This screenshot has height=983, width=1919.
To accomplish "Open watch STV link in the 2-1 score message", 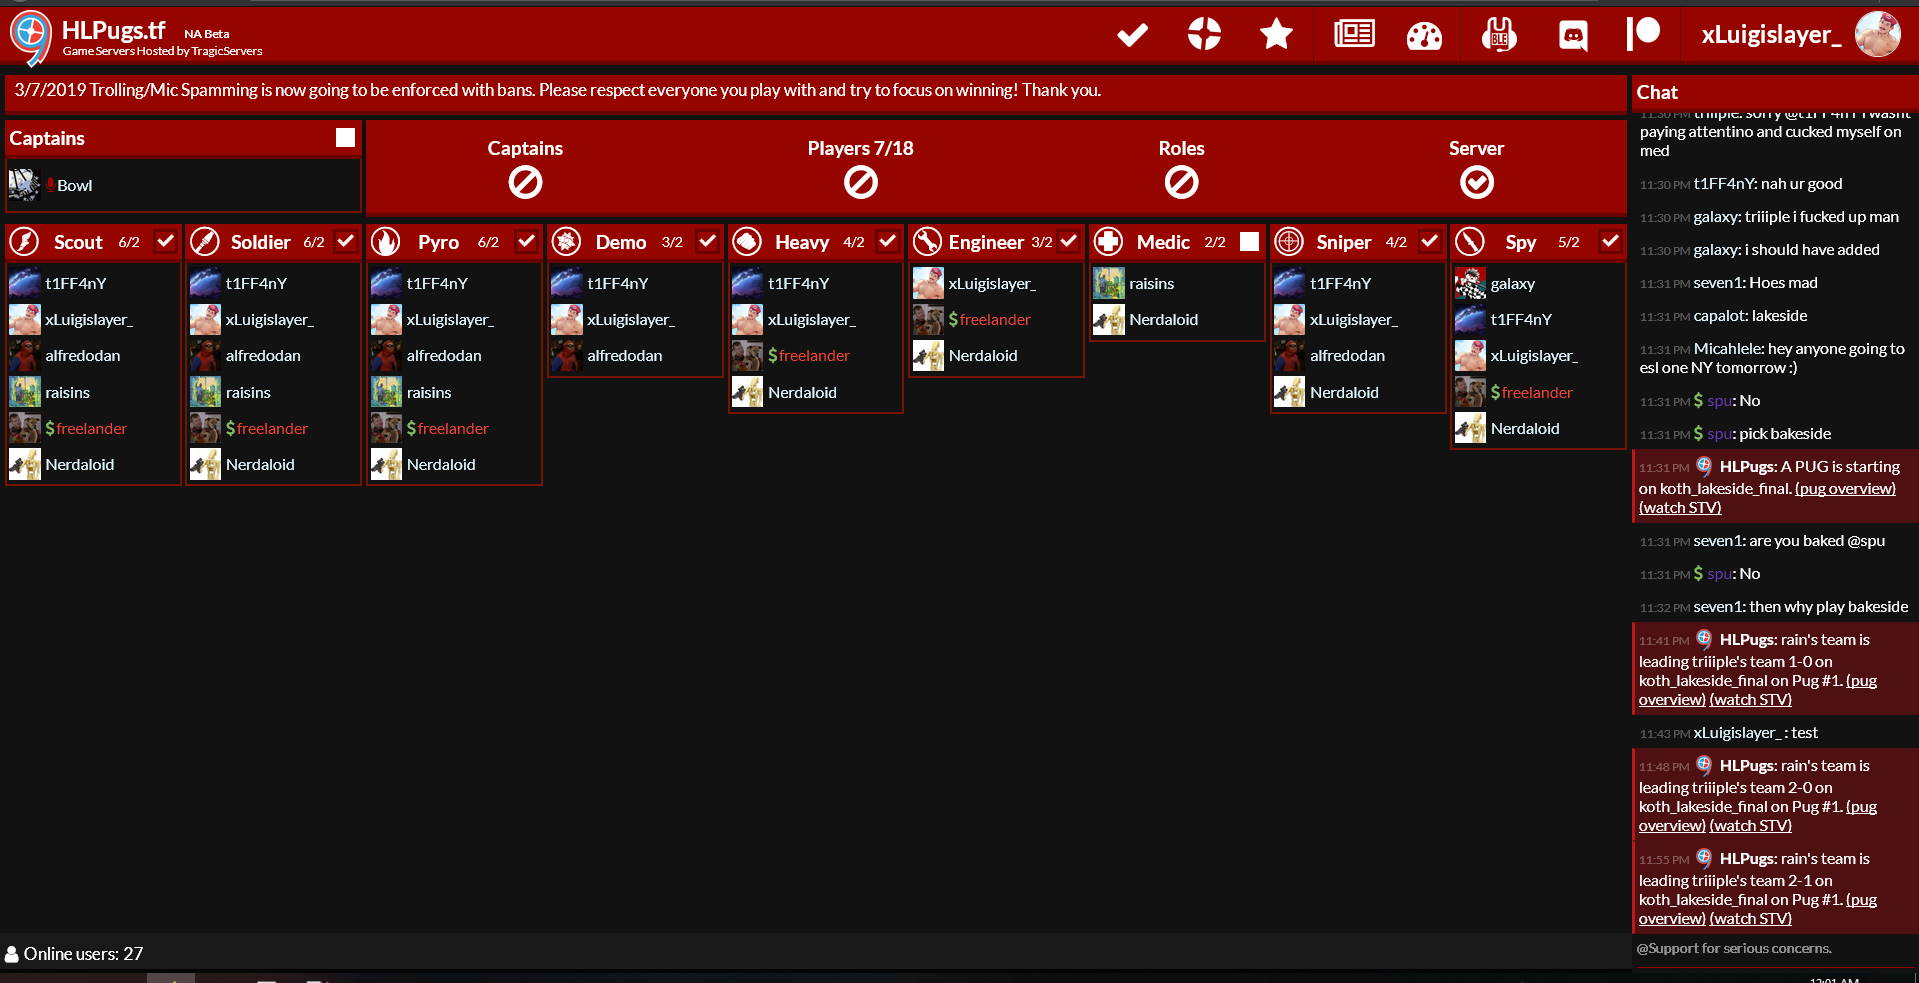I will (1750, 918).
